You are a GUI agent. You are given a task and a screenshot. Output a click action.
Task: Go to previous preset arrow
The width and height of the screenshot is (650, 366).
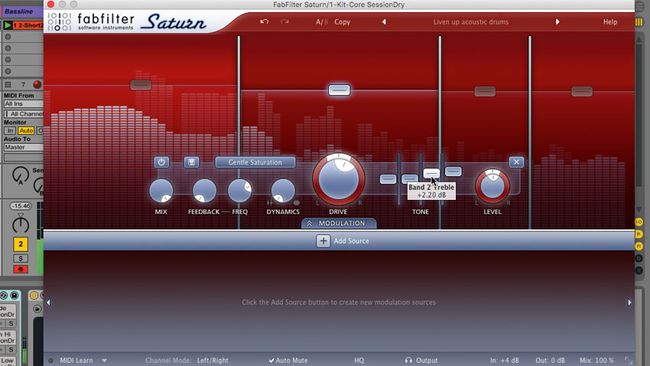[384, 22]
